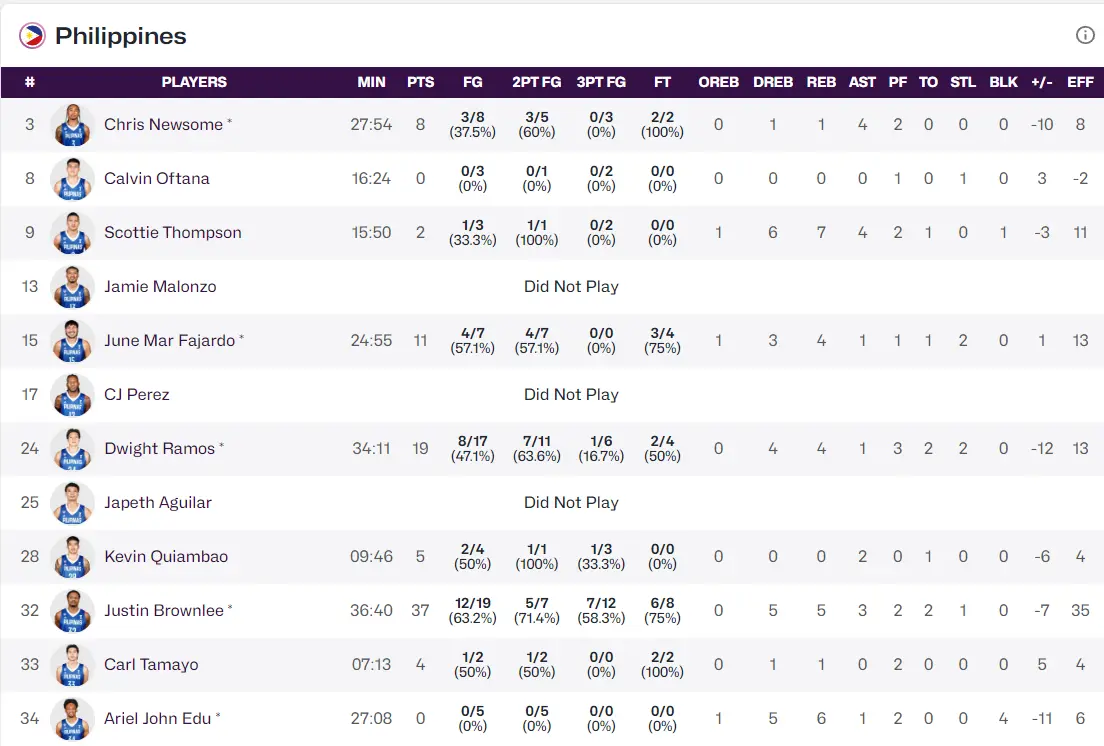Image resolution: width=1104 pixels, height=746 pixels.
Task: Click Dwight Ramos's player thumbnail
Action: (72, 449)
